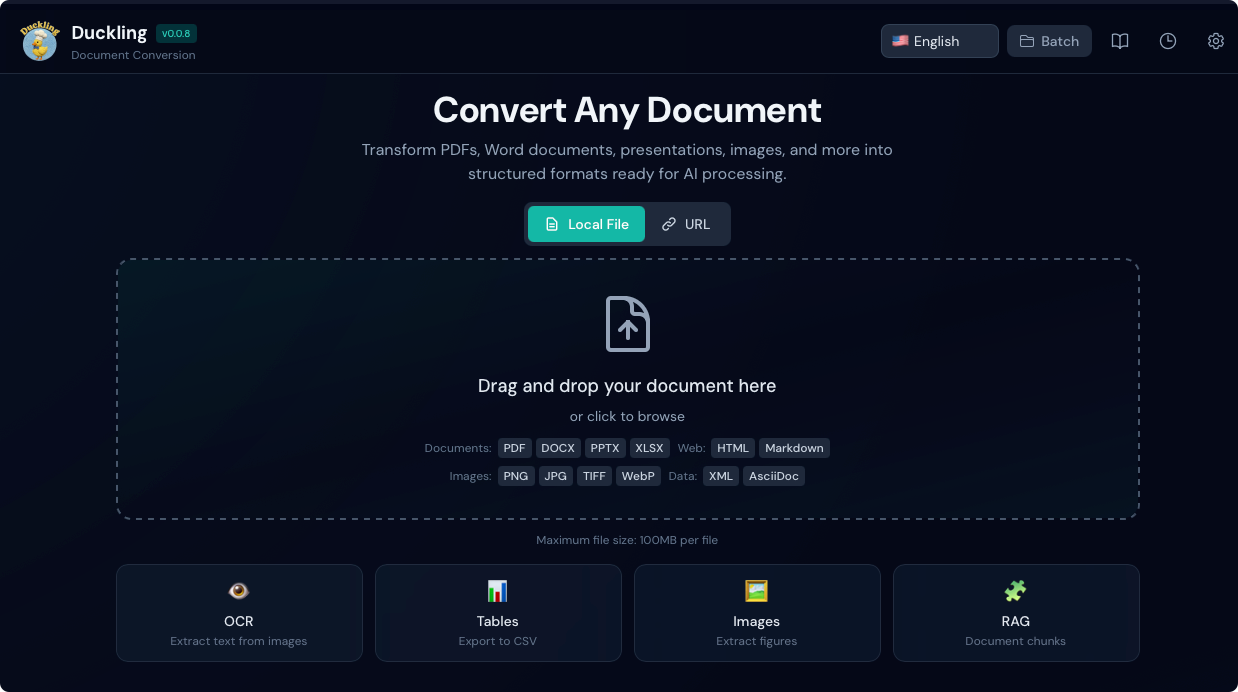The width and height of the screenshot is (1238, 692).
Task: Click the Duckling duck logo
Action: [40, 42]
